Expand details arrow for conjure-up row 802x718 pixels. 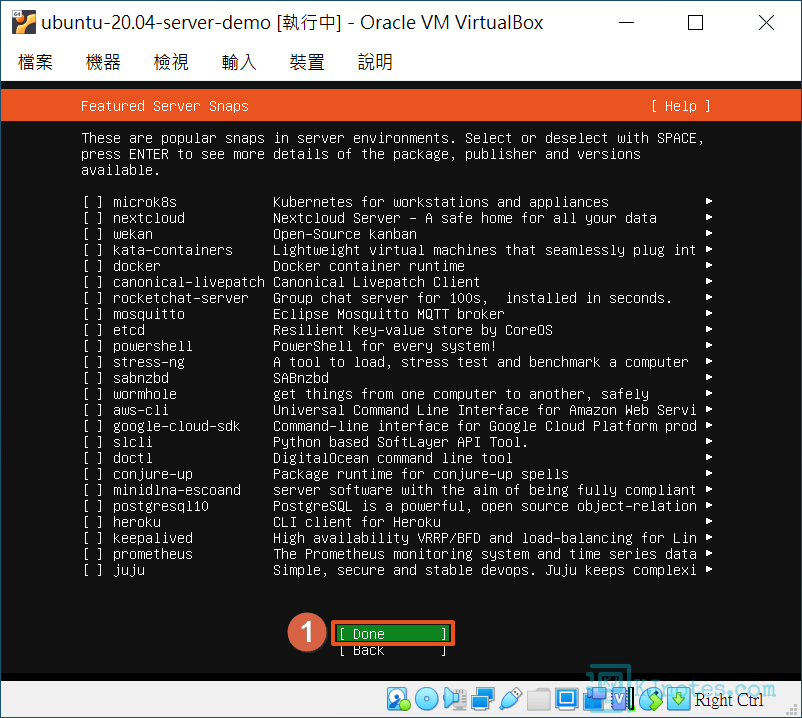tap(709, 474)
